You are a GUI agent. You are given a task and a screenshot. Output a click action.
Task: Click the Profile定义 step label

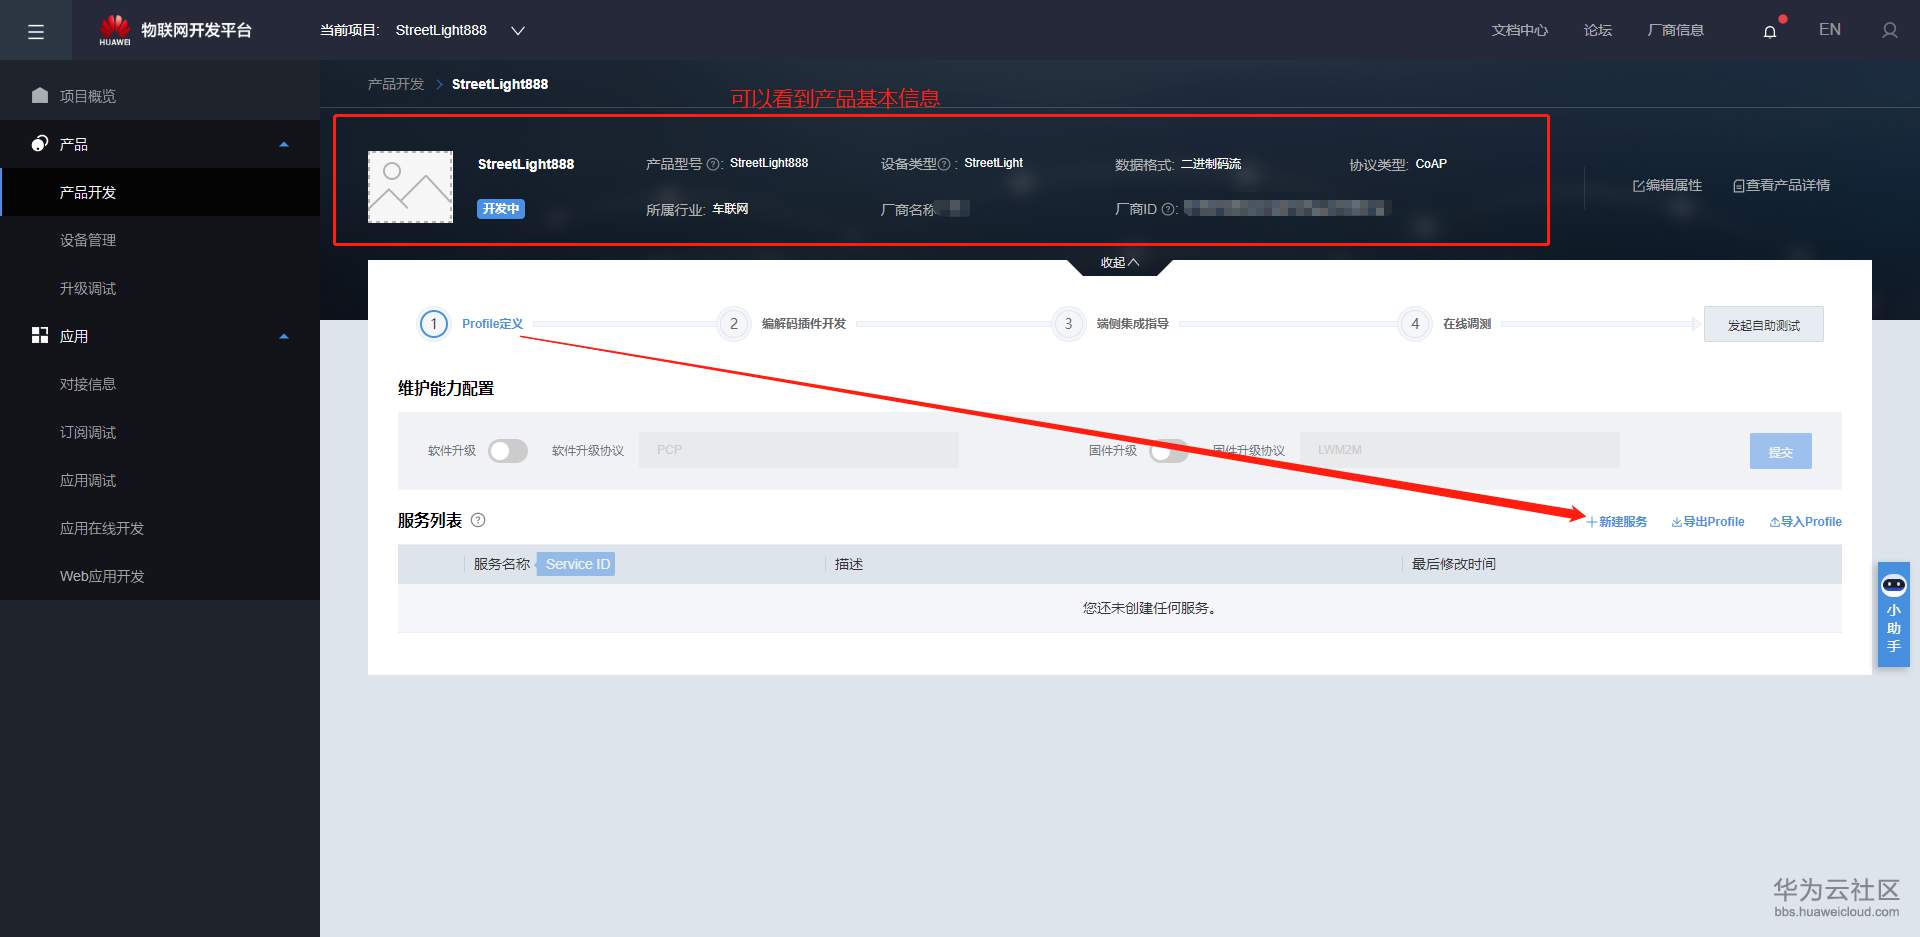coord(492,324)
